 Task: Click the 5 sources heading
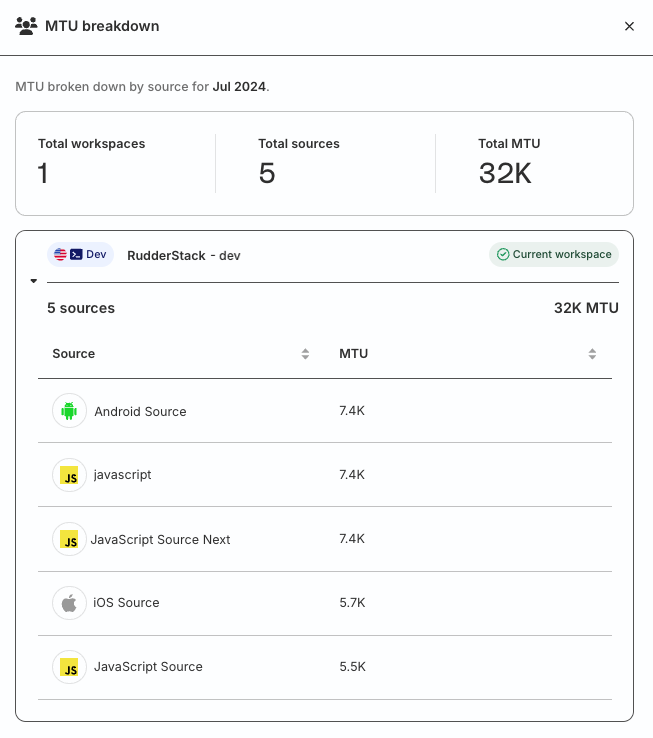click(81, 308)
